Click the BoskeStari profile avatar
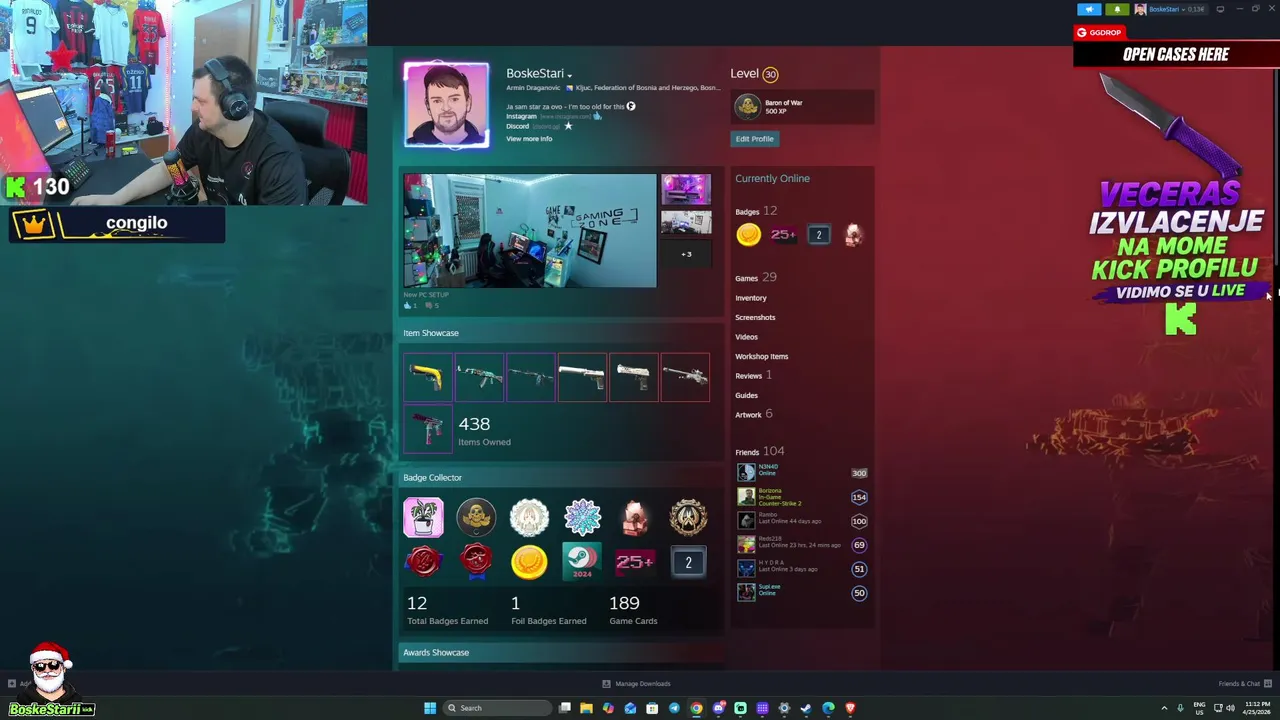1280x720 pixels. coord(446,105)
